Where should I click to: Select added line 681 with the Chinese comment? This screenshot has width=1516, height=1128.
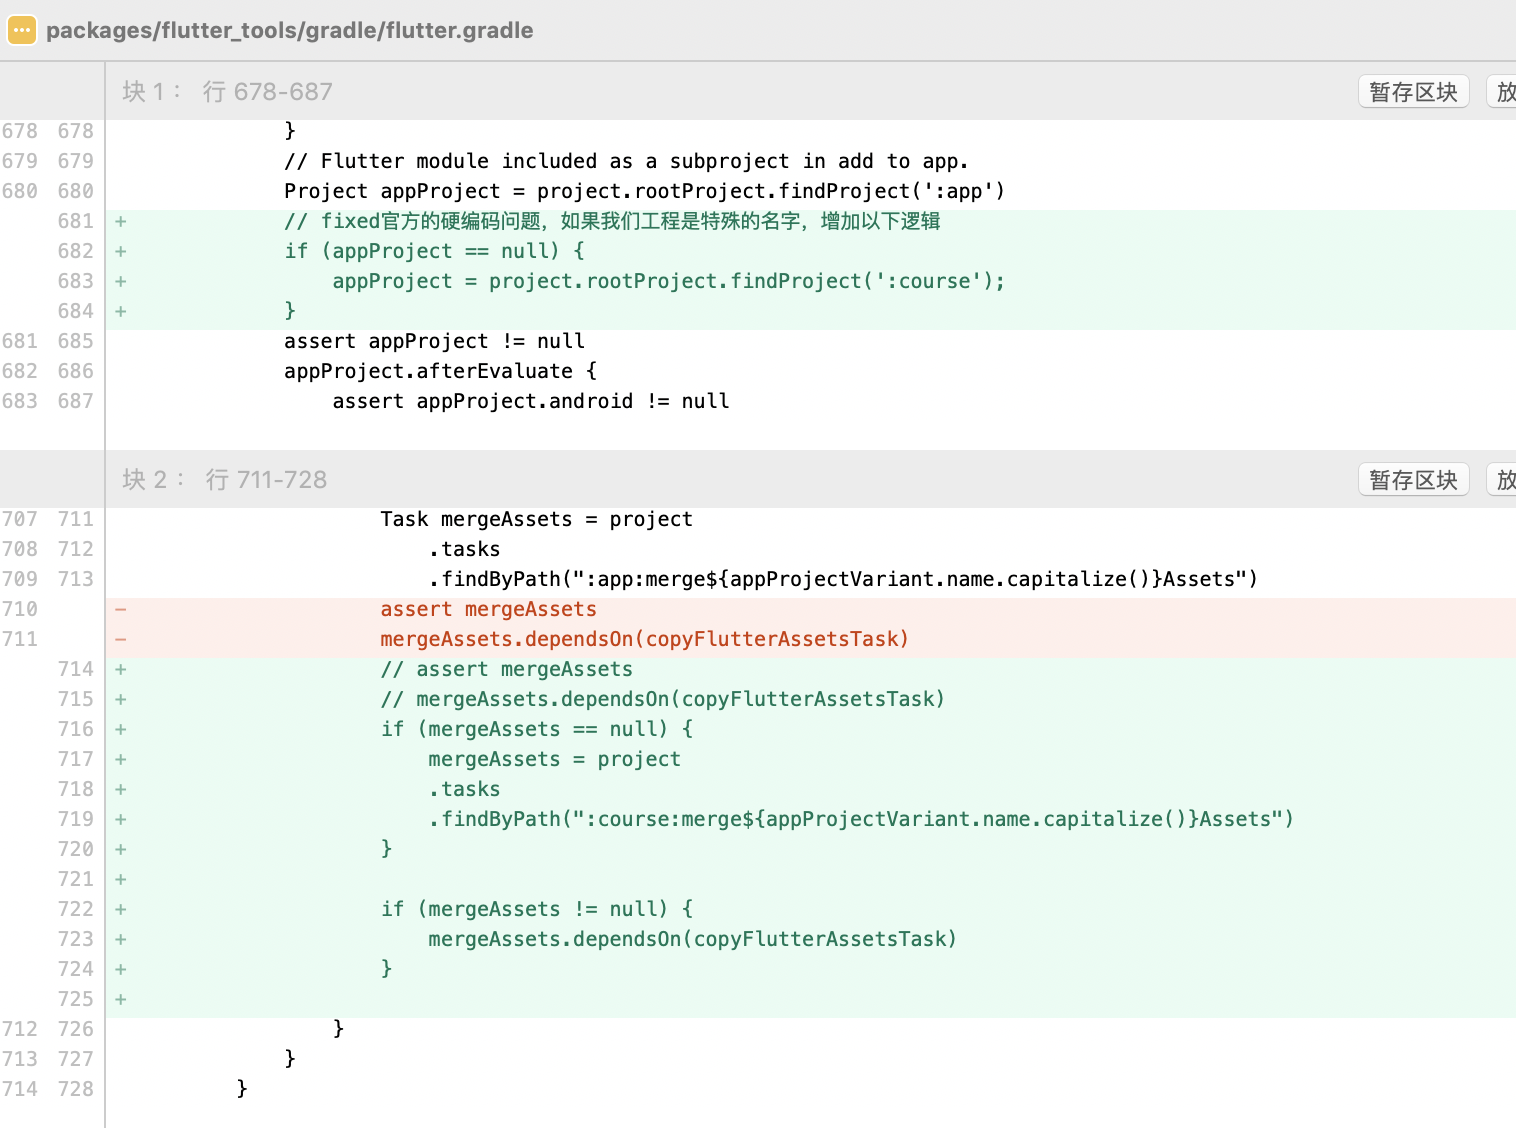coord(612,221)
